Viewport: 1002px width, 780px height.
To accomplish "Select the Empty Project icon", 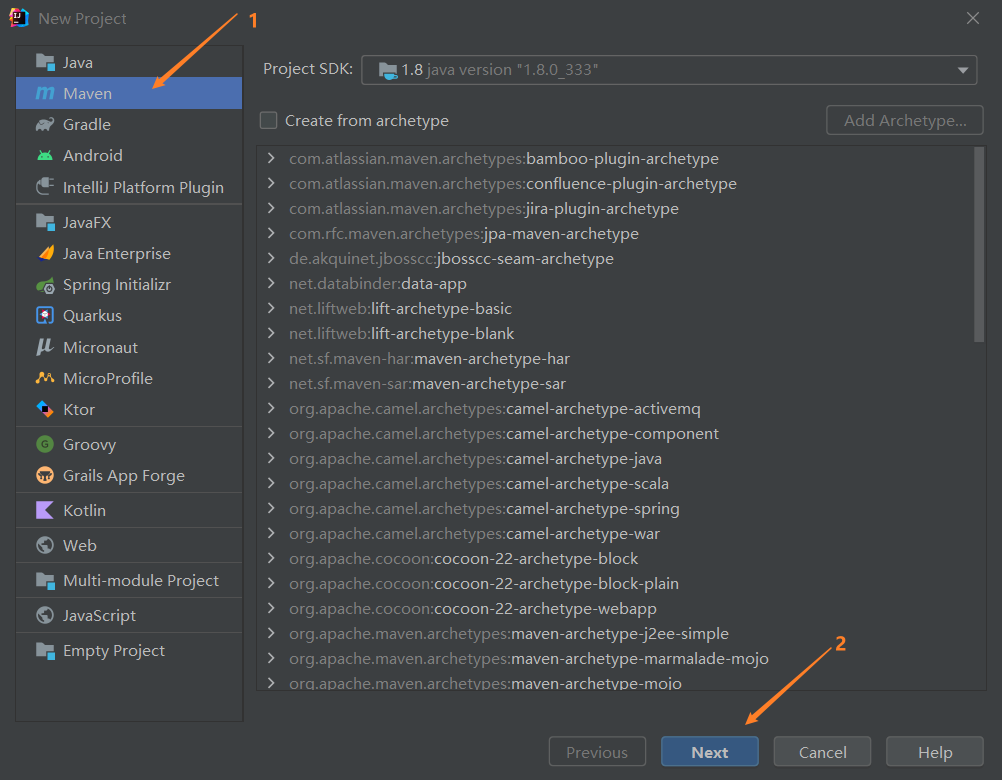I will point(45,650).
